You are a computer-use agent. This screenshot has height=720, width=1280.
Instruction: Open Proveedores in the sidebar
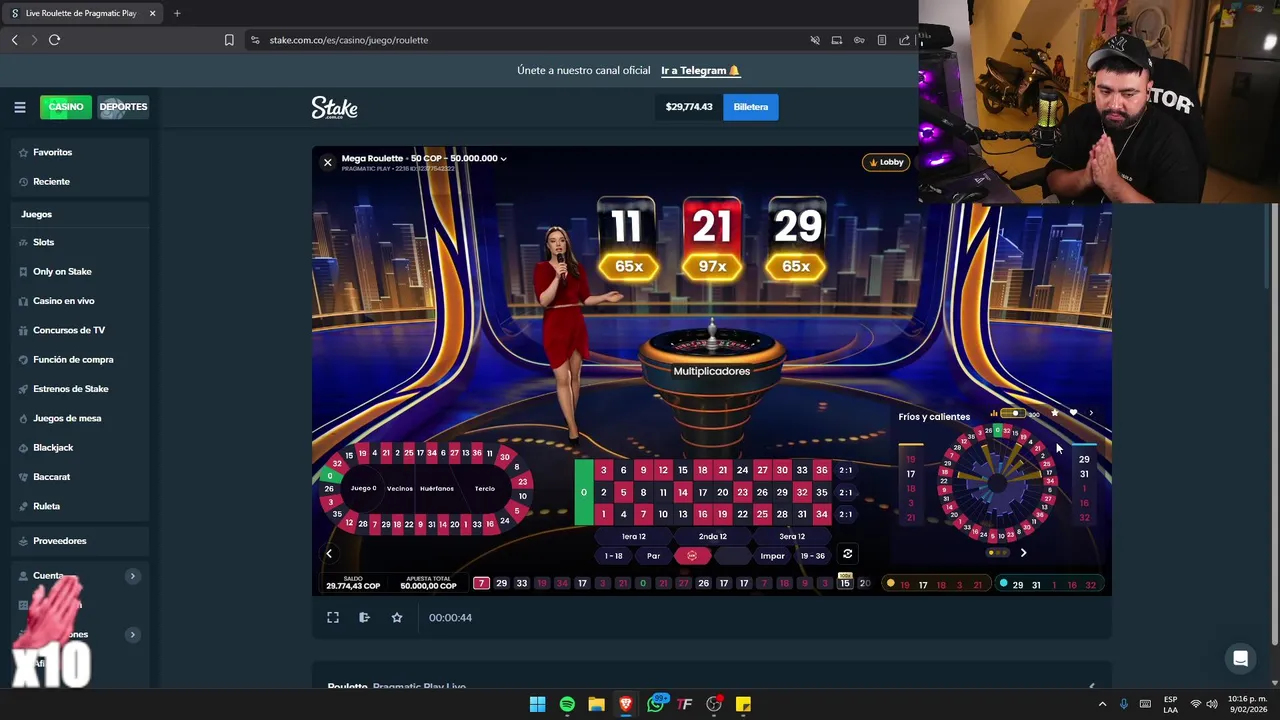[80, 541]
